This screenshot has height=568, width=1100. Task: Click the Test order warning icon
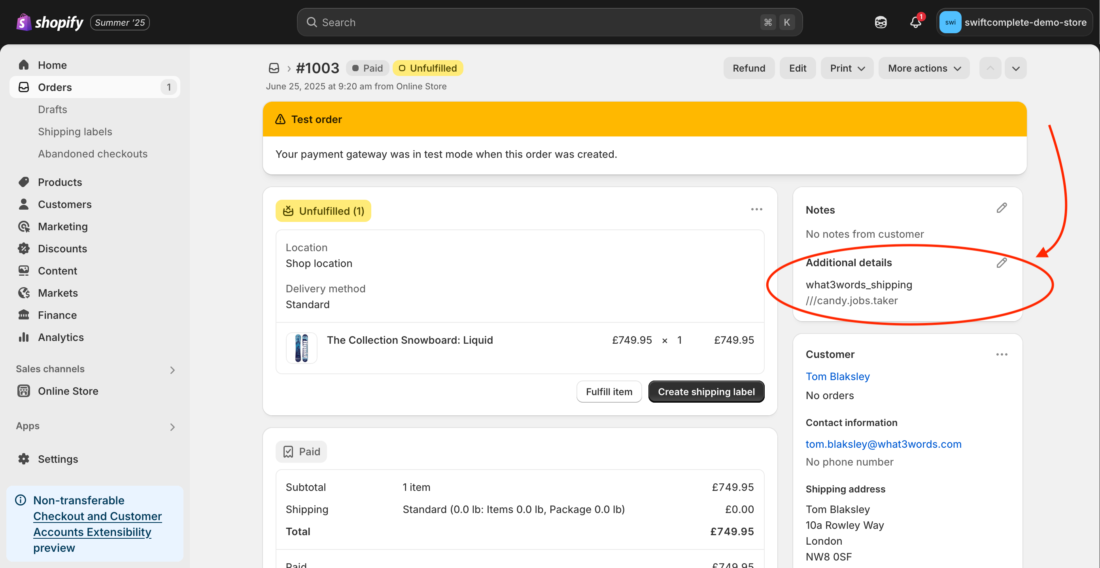[281, 119]
